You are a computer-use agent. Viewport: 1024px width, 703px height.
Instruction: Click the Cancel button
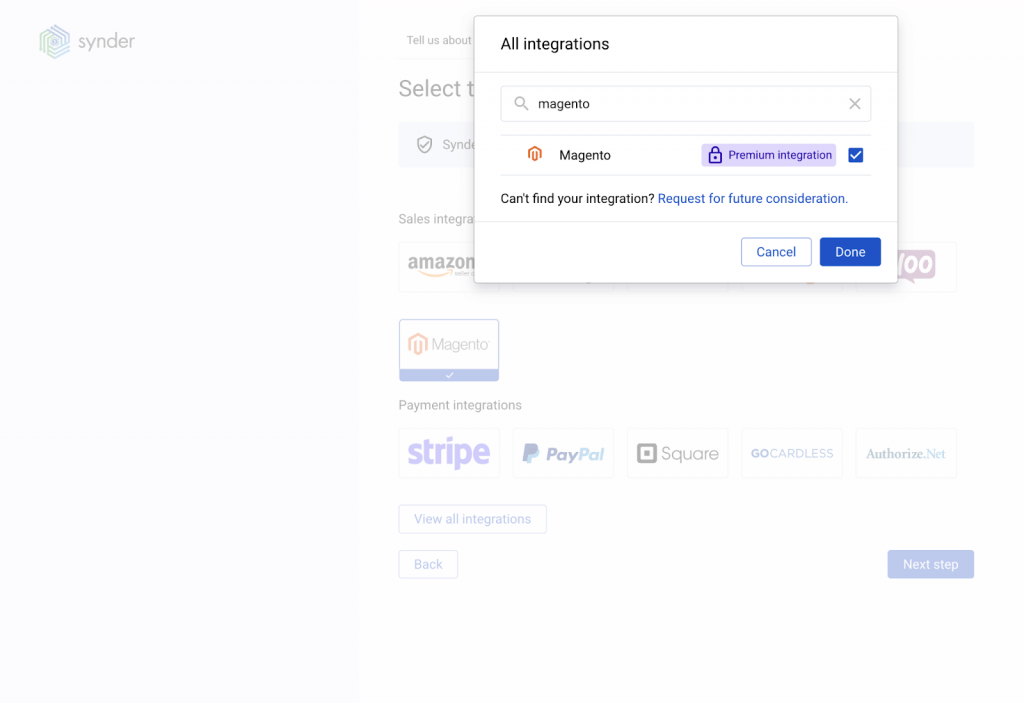click(776, 252)
